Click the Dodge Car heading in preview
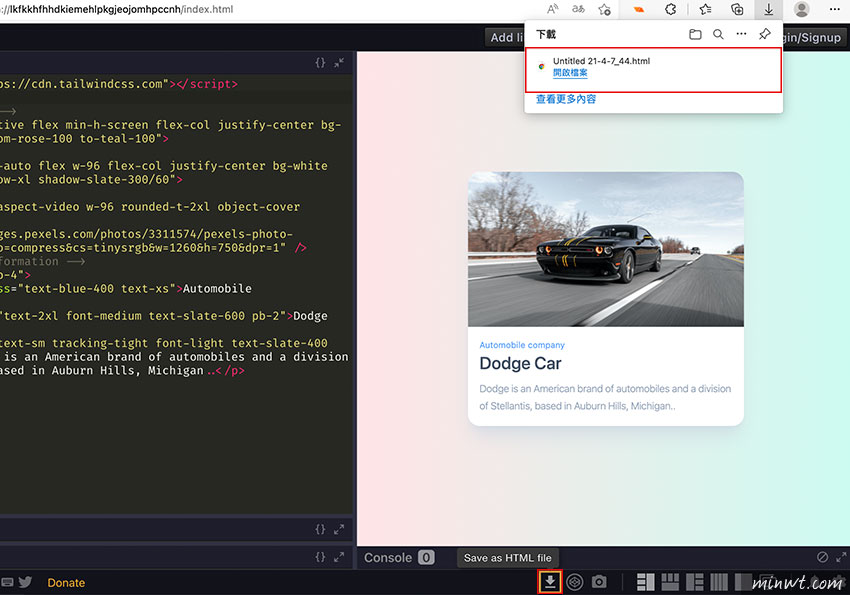The image size is (850, 595). click(520, 363)
